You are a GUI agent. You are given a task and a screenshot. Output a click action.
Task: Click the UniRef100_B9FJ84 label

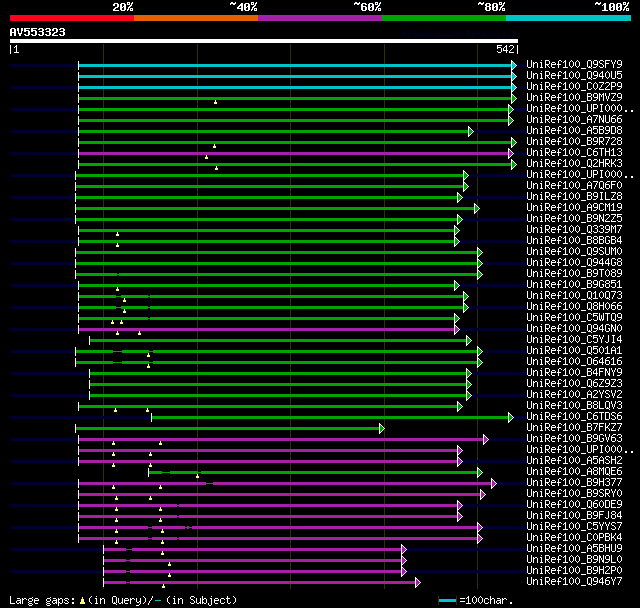click(574, 516)
